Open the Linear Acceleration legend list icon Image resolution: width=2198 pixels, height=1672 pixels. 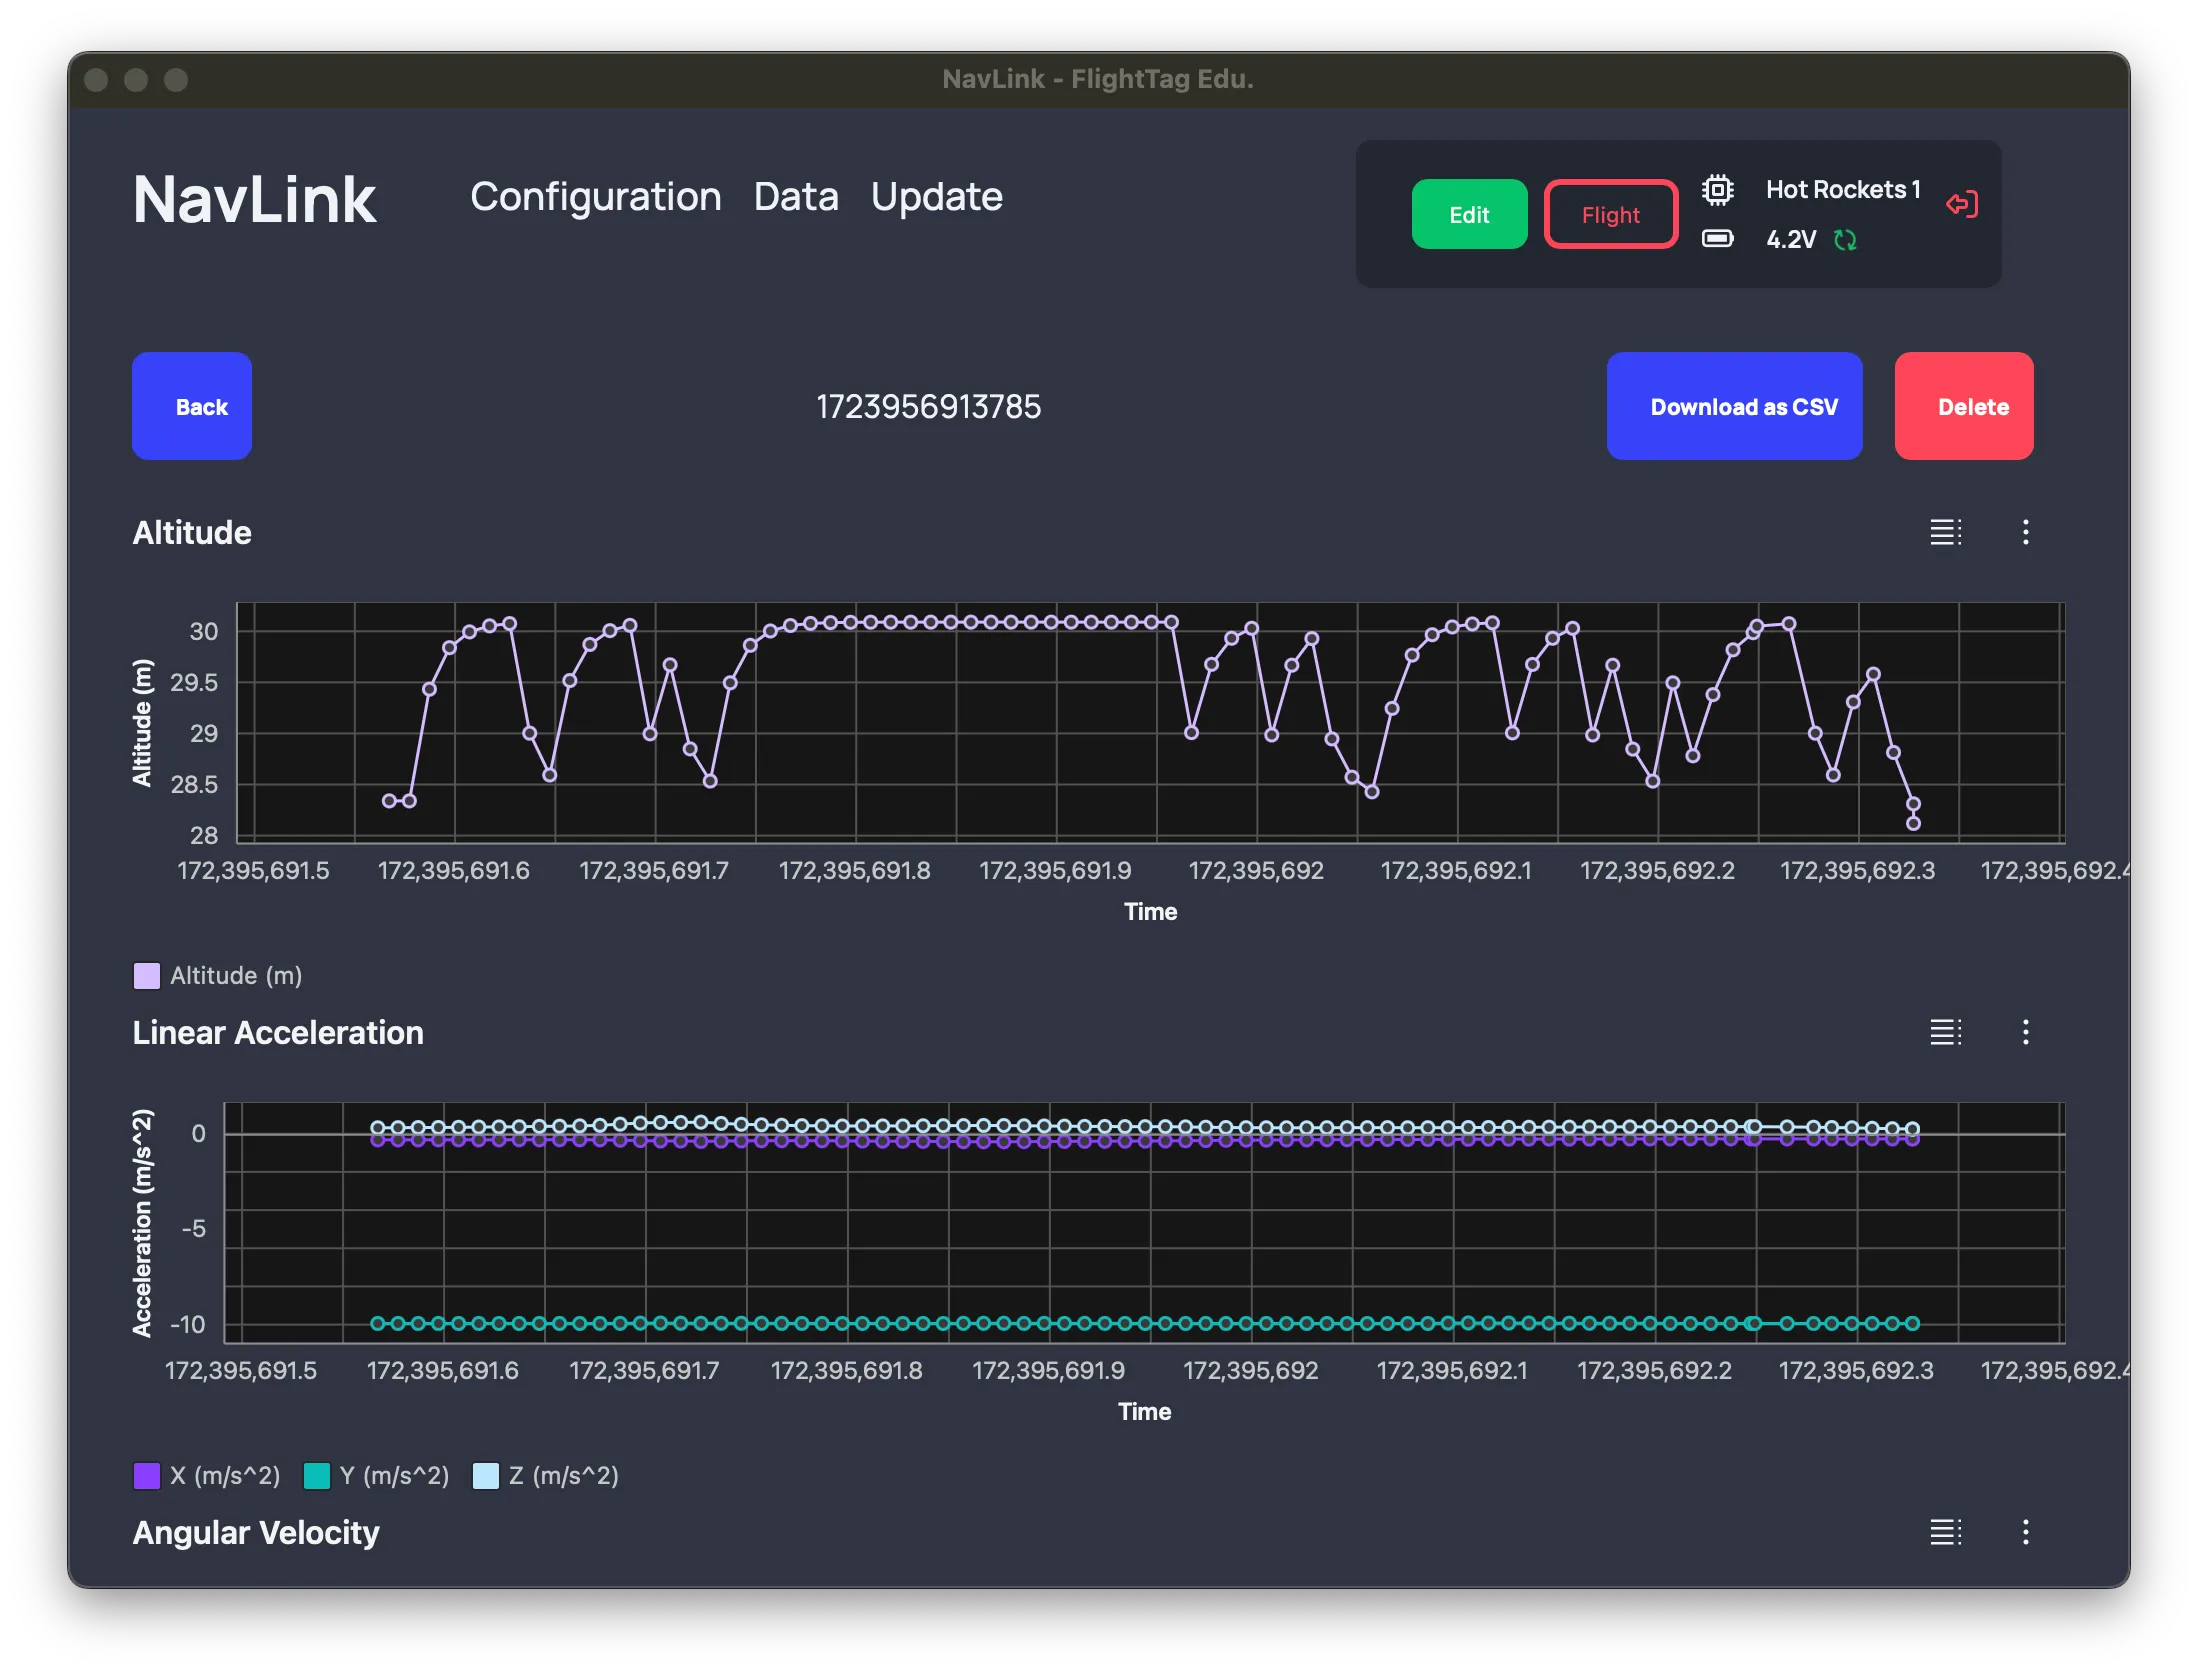1945,1032
